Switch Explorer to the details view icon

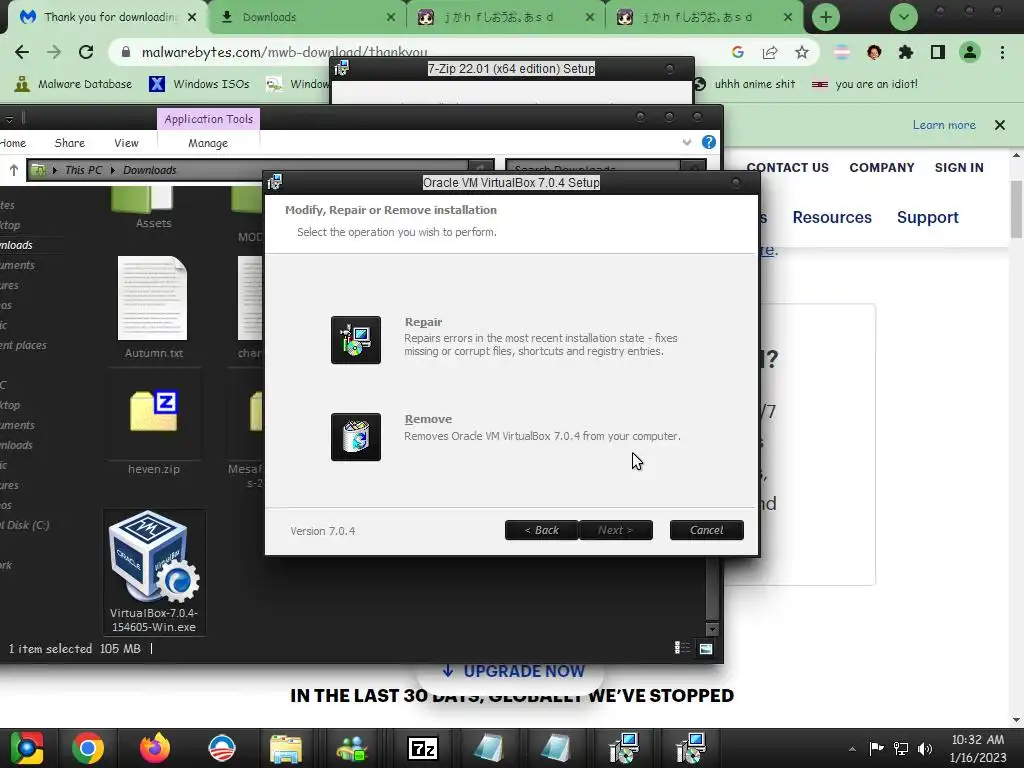[x=682, y=648]
